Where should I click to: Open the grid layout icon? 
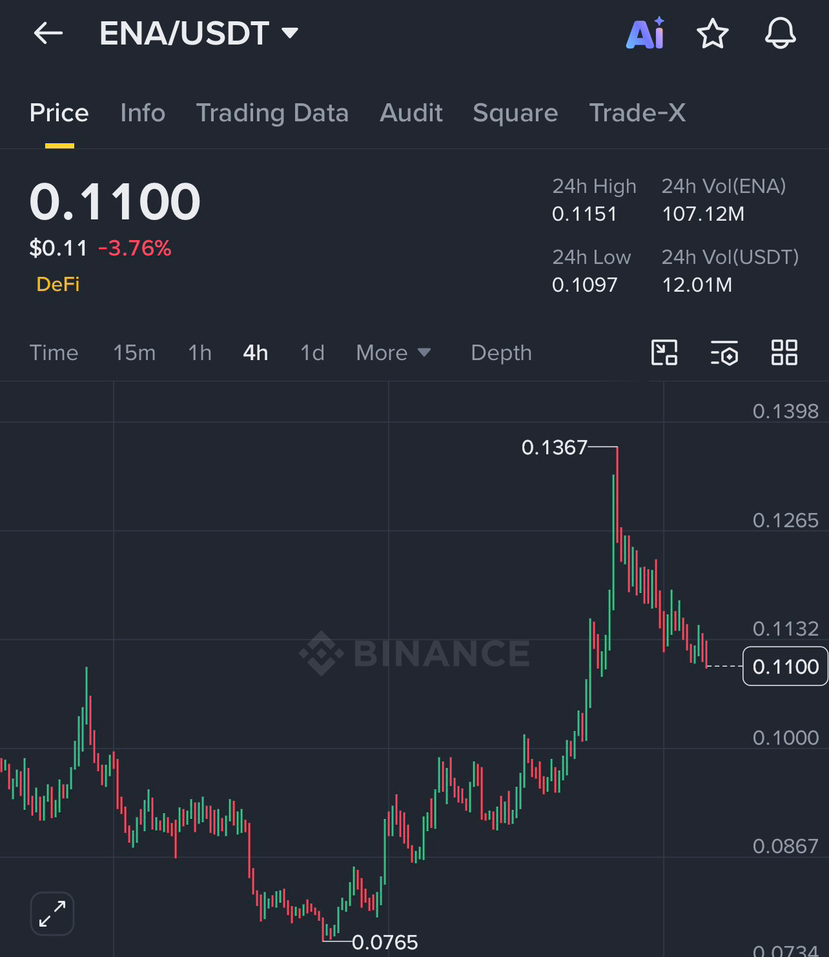click(784, 352)
